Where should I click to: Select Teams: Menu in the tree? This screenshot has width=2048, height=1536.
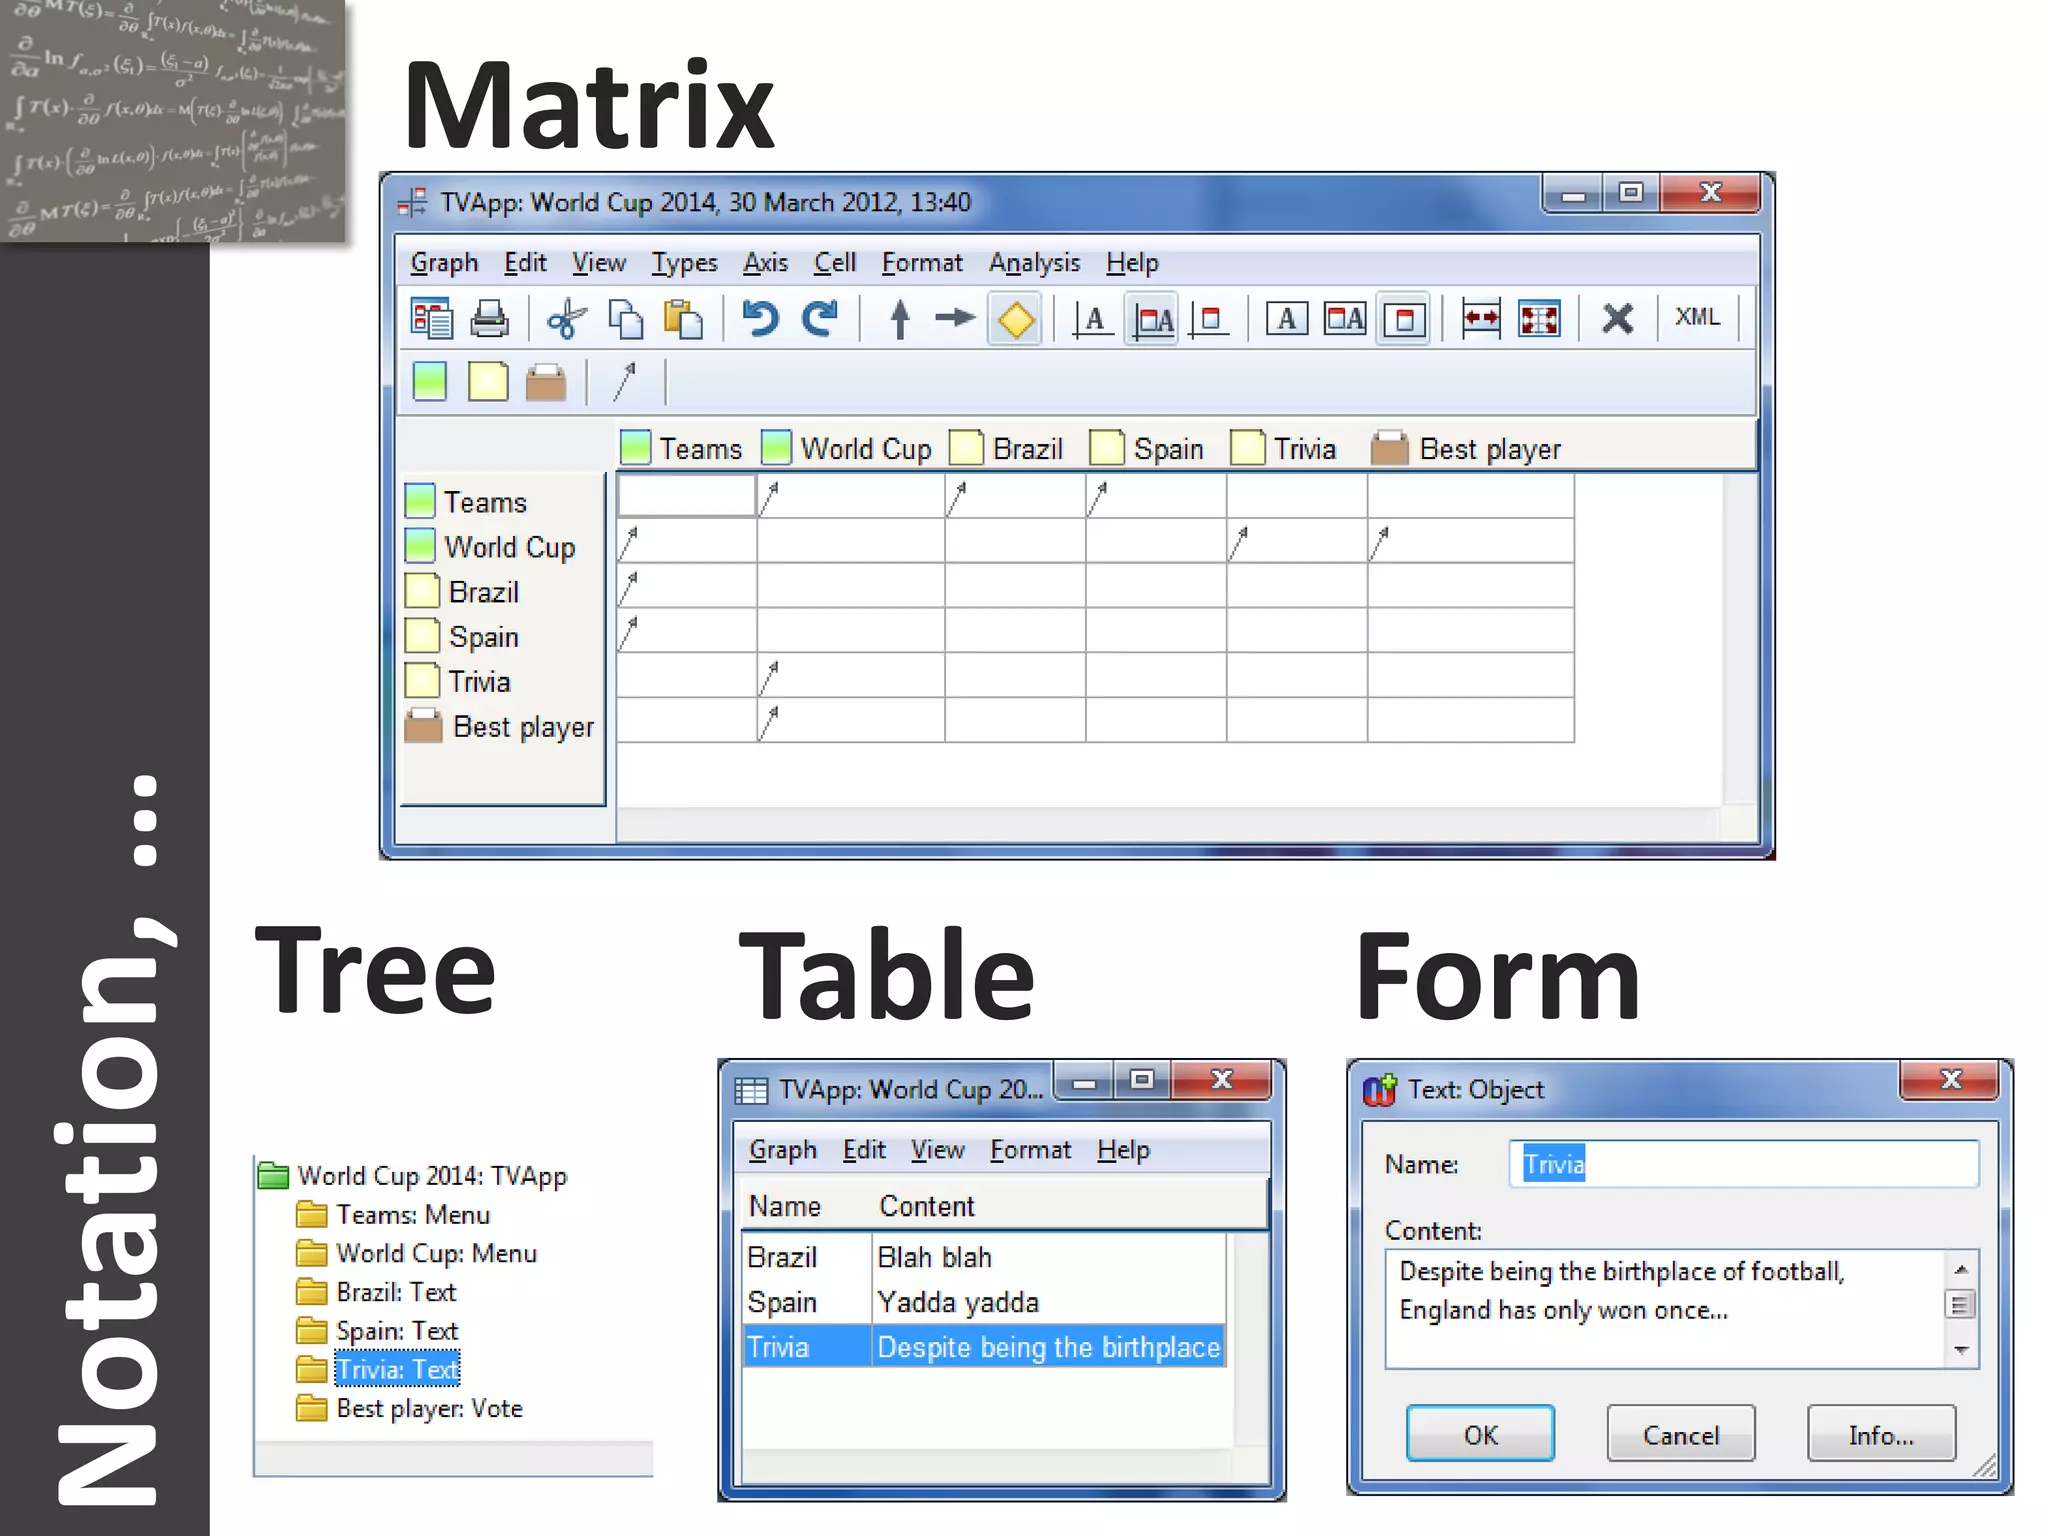pyautogui.click(x=393, y=1215)
